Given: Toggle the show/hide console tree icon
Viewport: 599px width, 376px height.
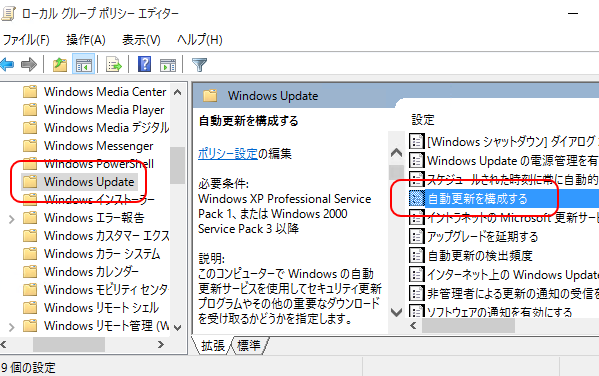Looking at the screenshot, I should tap(84, 65).
